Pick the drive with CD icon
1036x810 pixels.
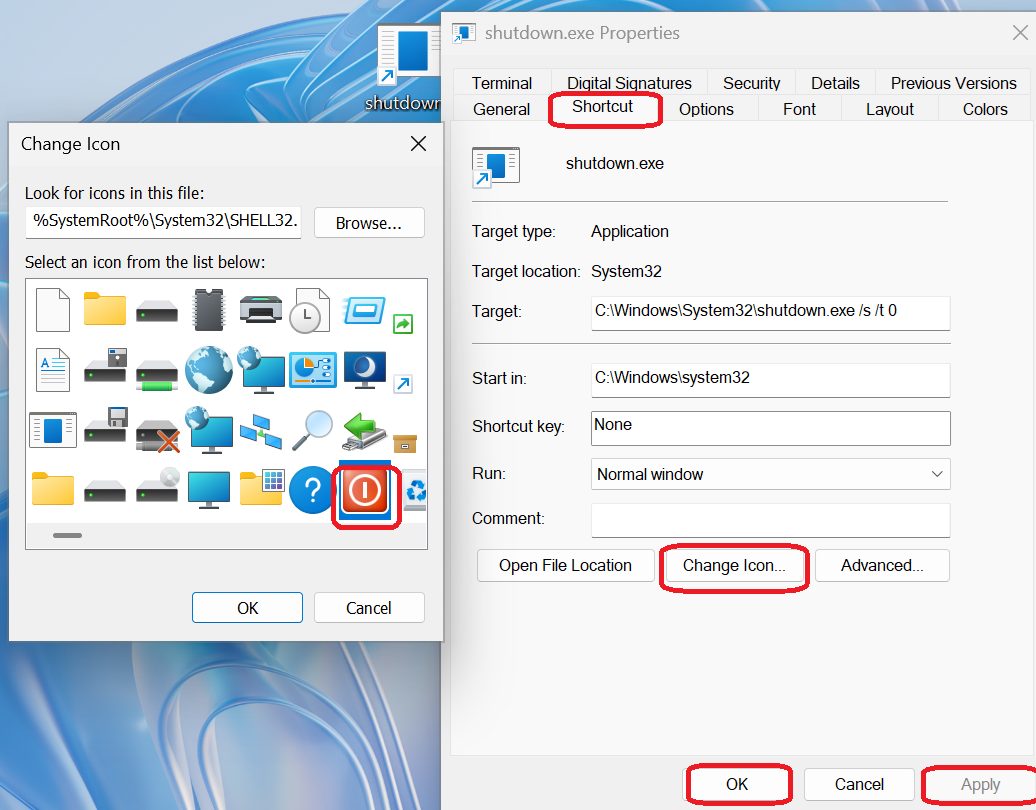(x=158, y=486)
